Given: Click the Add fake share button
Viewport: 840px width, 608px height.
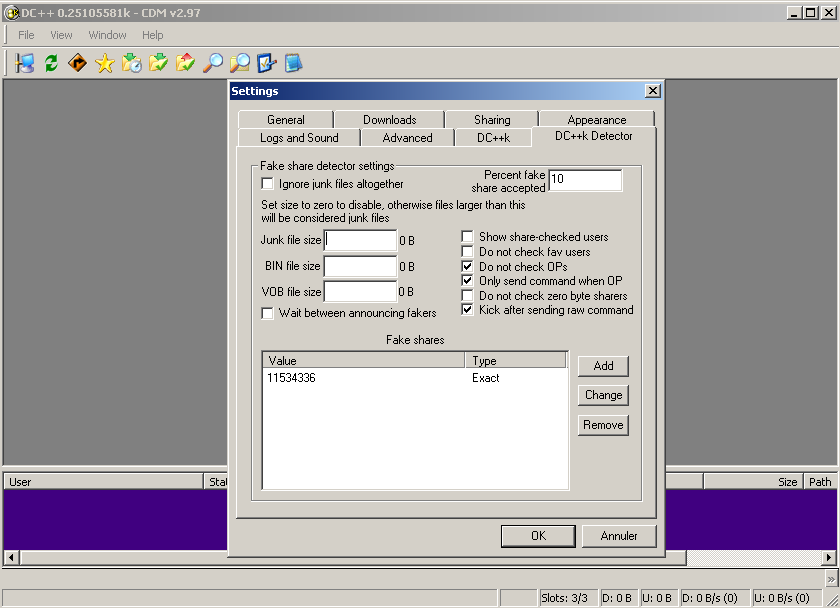Looking at the screenshot, I should click(x=603, y=366).
